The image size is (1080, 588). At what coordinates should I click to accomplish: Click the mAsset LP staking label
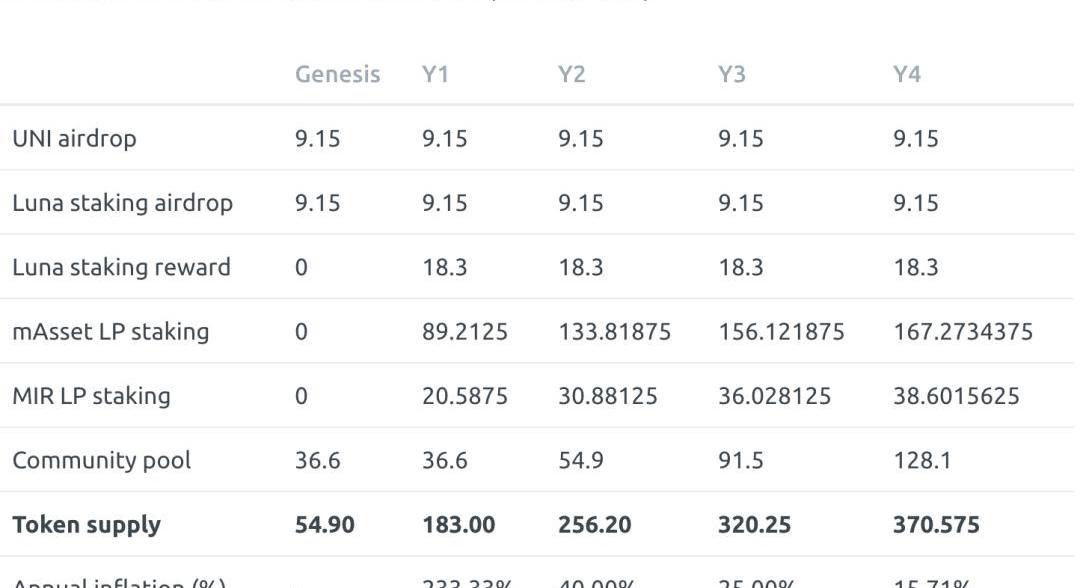point(110,332)
